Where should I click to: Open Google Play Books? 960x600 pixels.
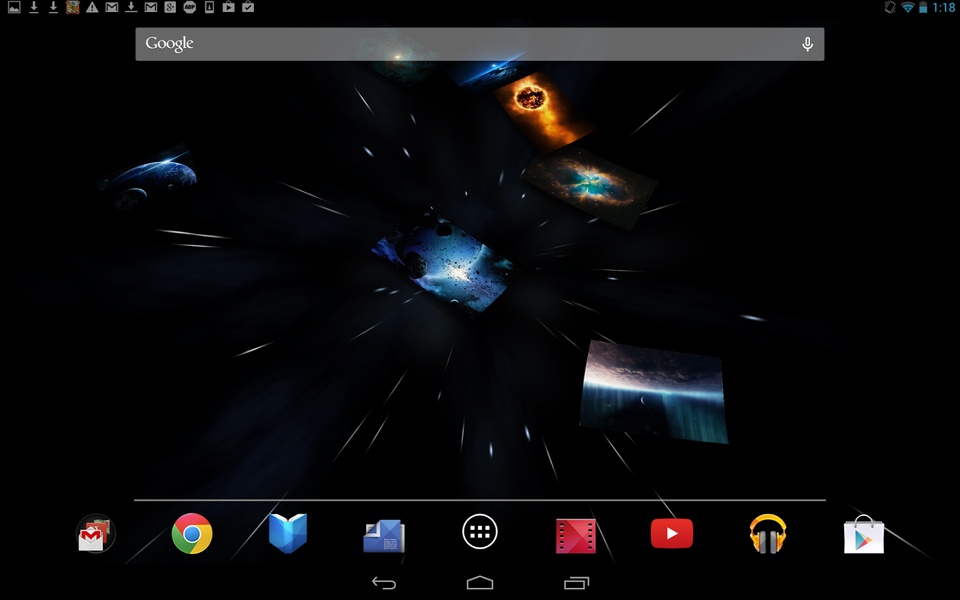click(x=288, y=533)
